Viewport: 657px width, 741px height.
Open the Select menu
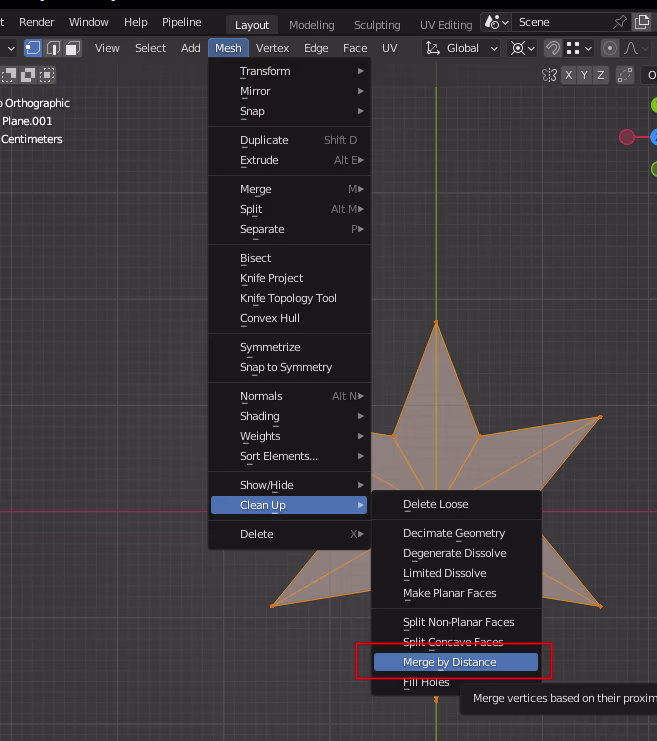pos(150,48)
